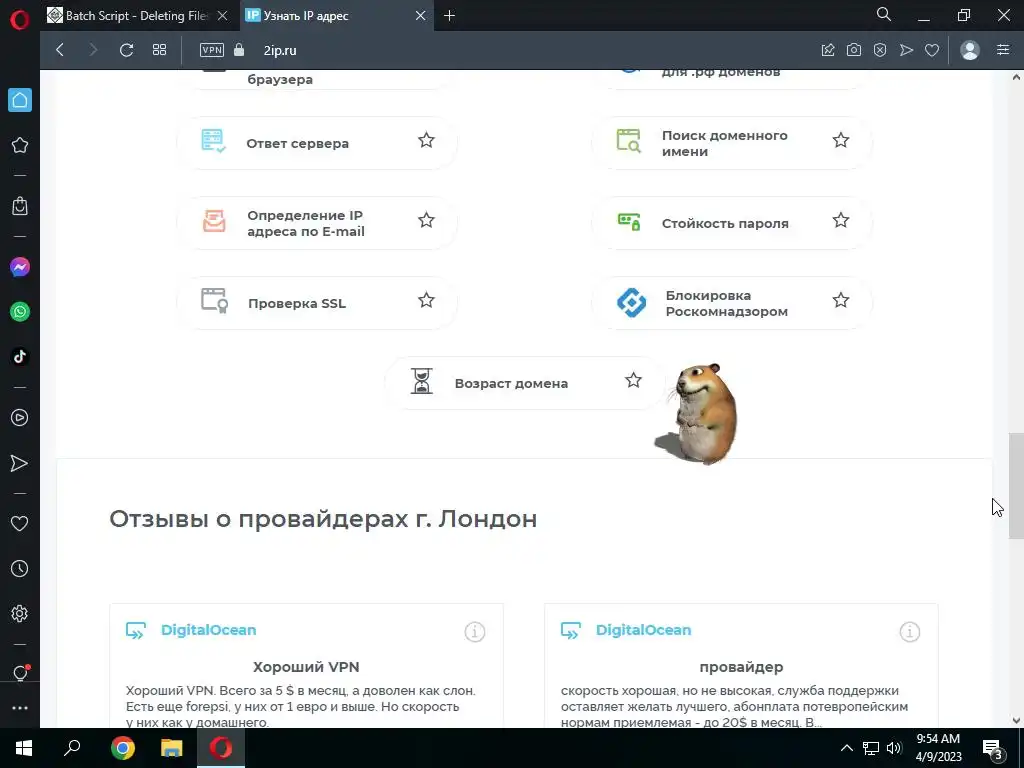Viewport: 1024px width, 768px height.
Task: Open Speed Dial start page grid
Action: pos(159,50)
